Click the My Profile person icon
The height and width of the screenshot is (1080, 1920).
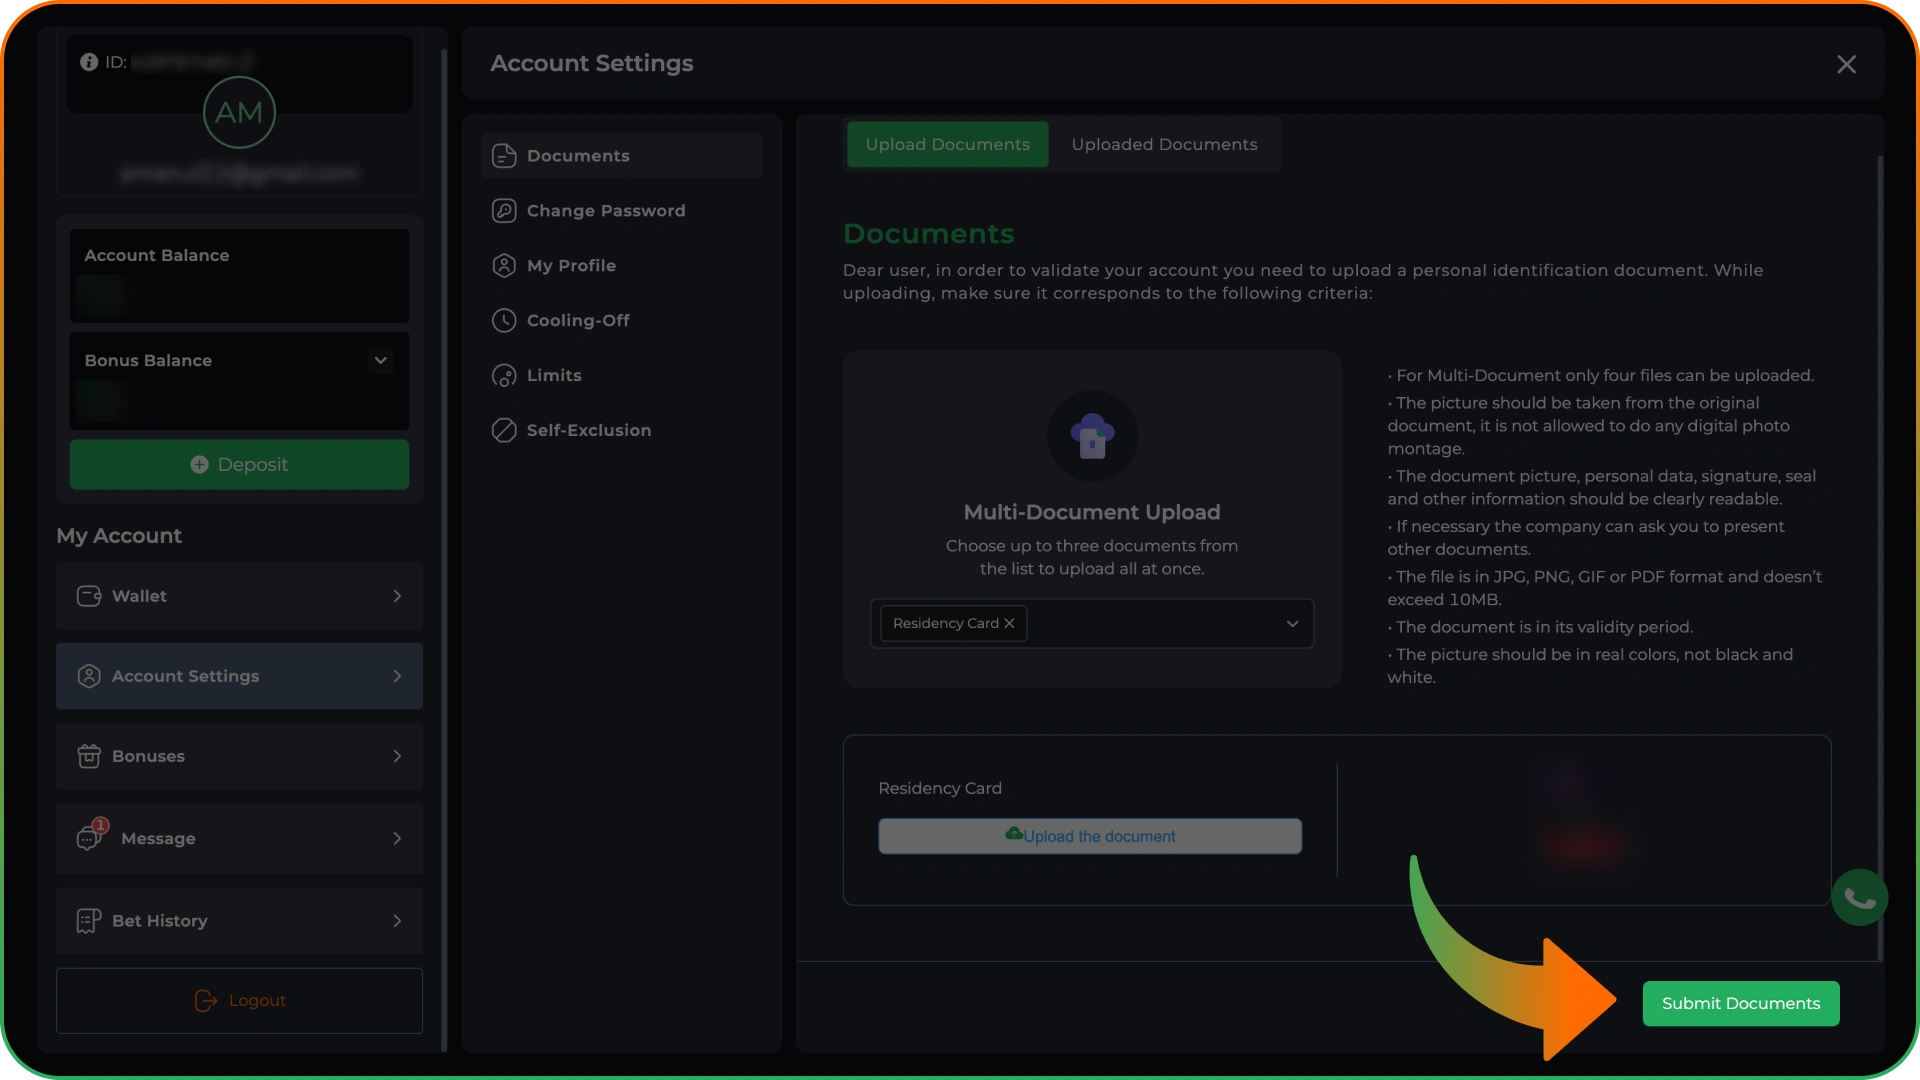click(x=504, y=266)
